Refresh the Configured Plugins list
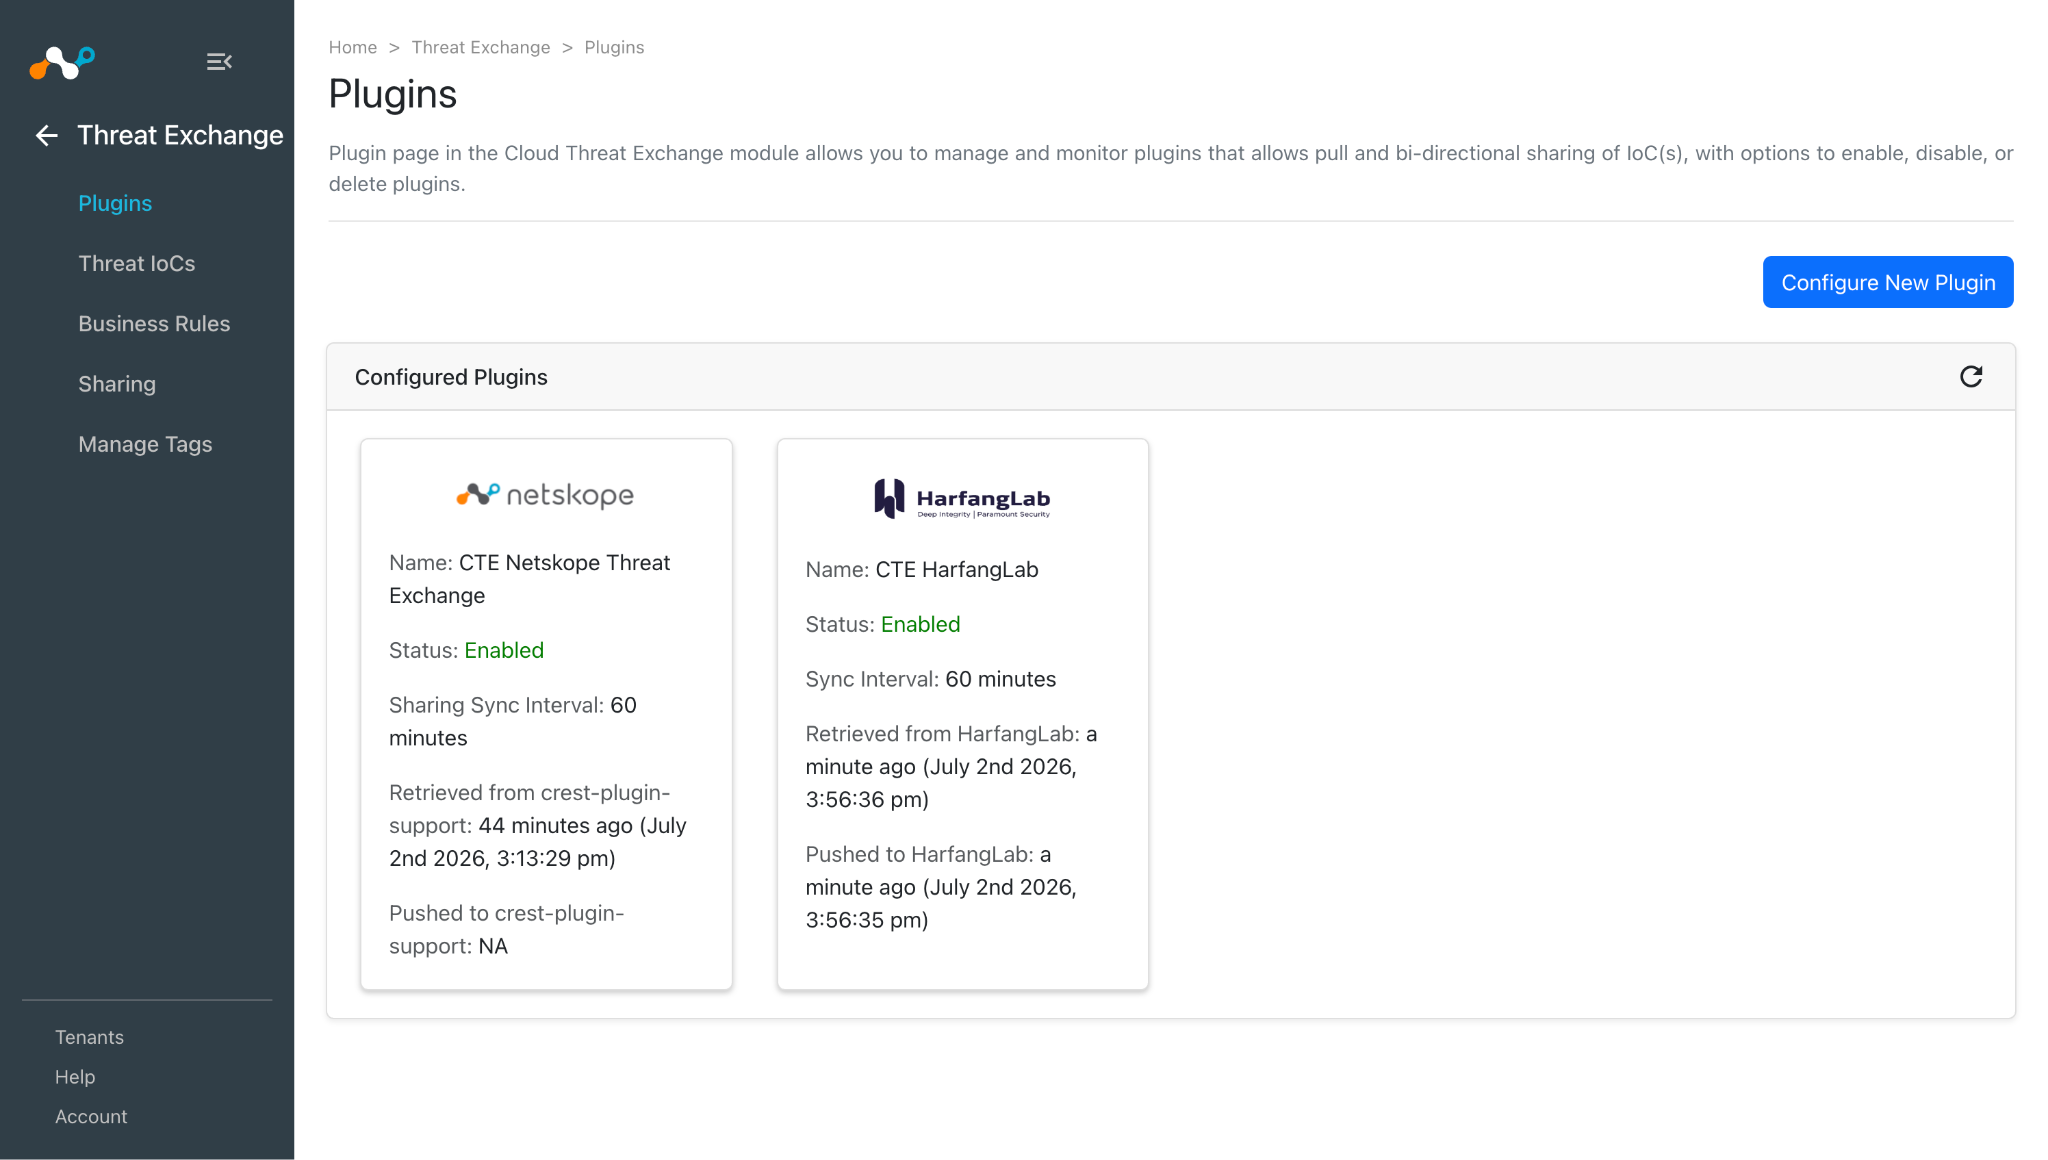This screenshot has height=1160, width=2048. click(1970, 377)
